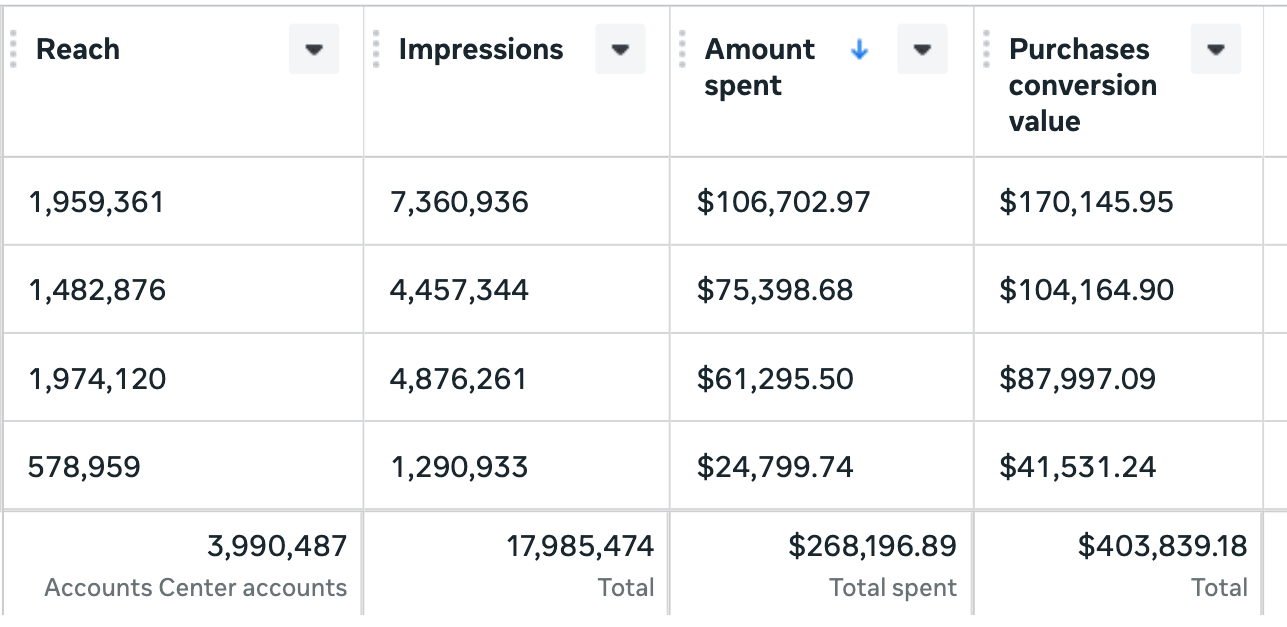This screenshot has height=627, width=1287.
Task: Click the total spent value $268,196.89
Action: (872, 546)
